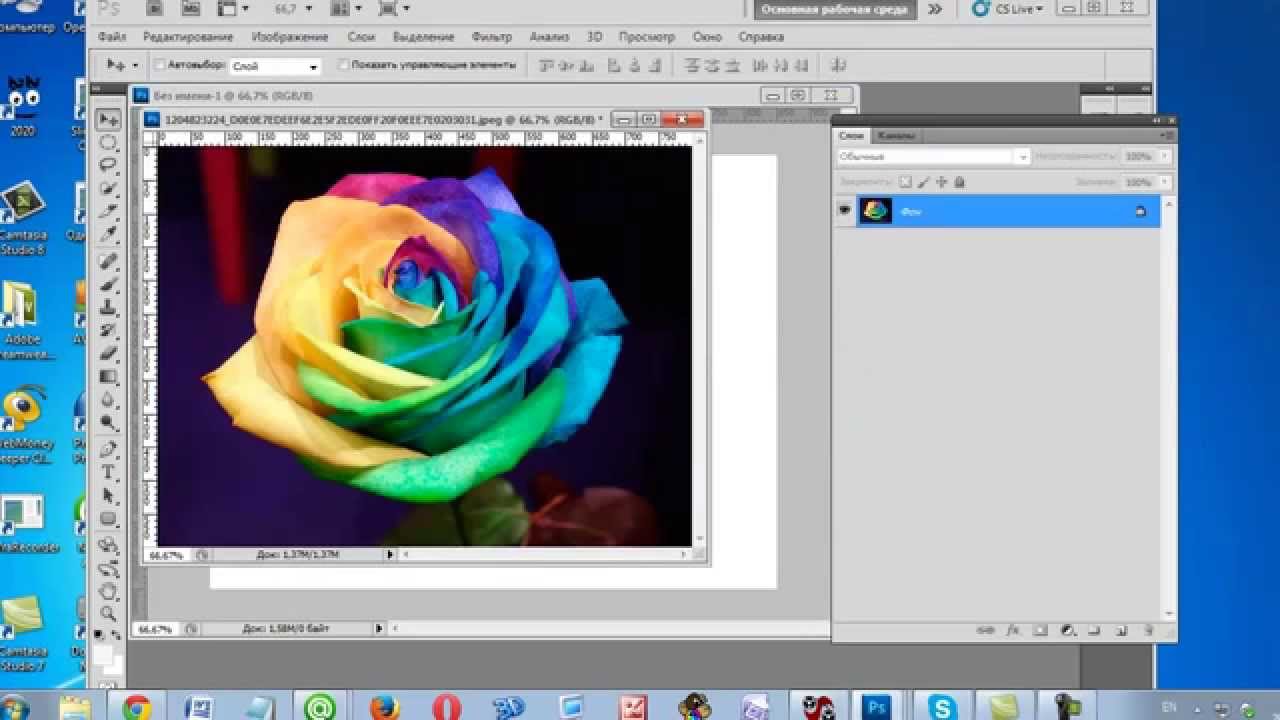
Task: Open Skype from the taskbar
Action: 942,707
